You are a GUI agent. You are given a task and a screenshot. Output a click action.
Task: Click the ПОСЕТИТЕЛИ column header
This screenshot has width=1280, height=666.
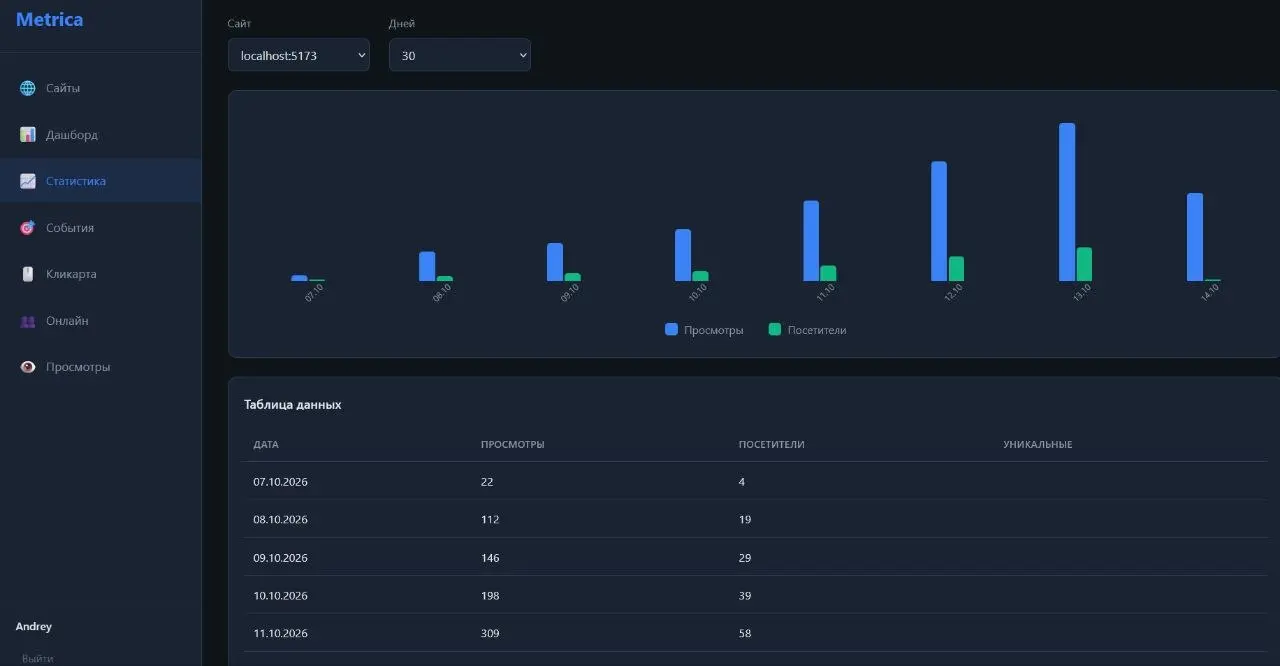[x=772, y=444]
